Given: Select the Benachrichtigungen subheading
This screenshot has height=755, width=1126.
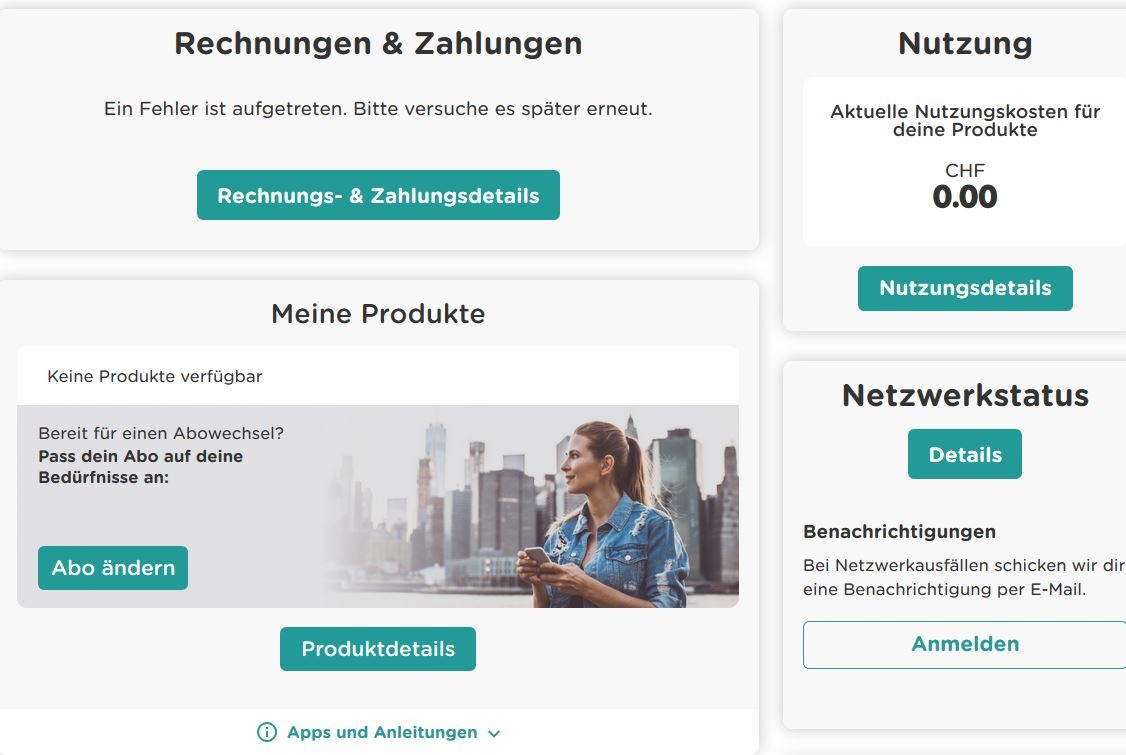Looking at the screenshot, I should click(899, 531).
